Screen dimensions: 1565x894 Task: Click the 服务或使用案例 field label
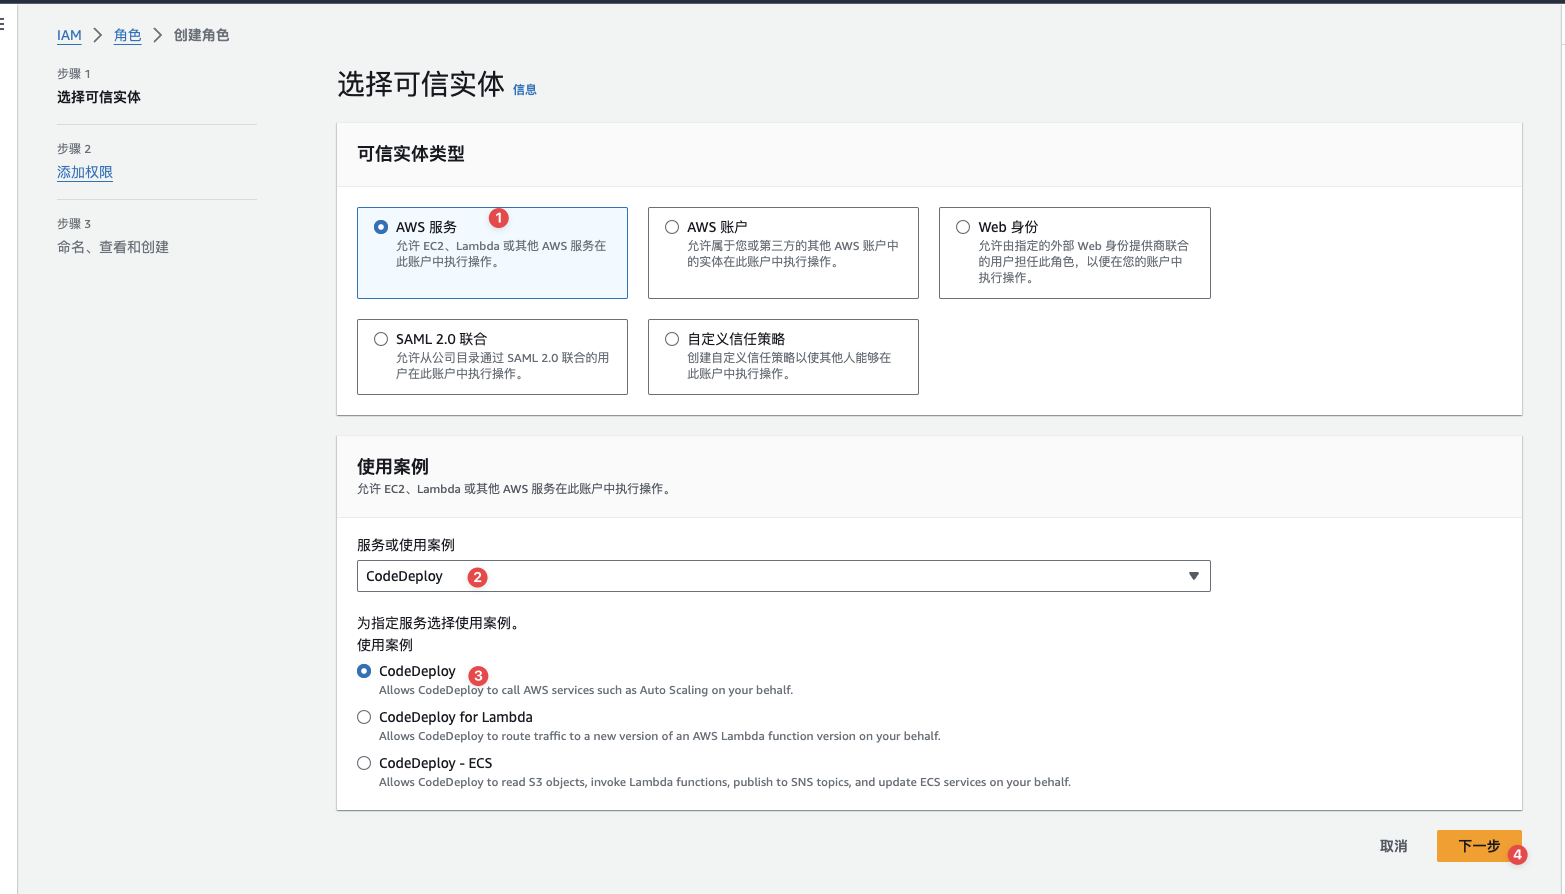[x=406, y=545]
